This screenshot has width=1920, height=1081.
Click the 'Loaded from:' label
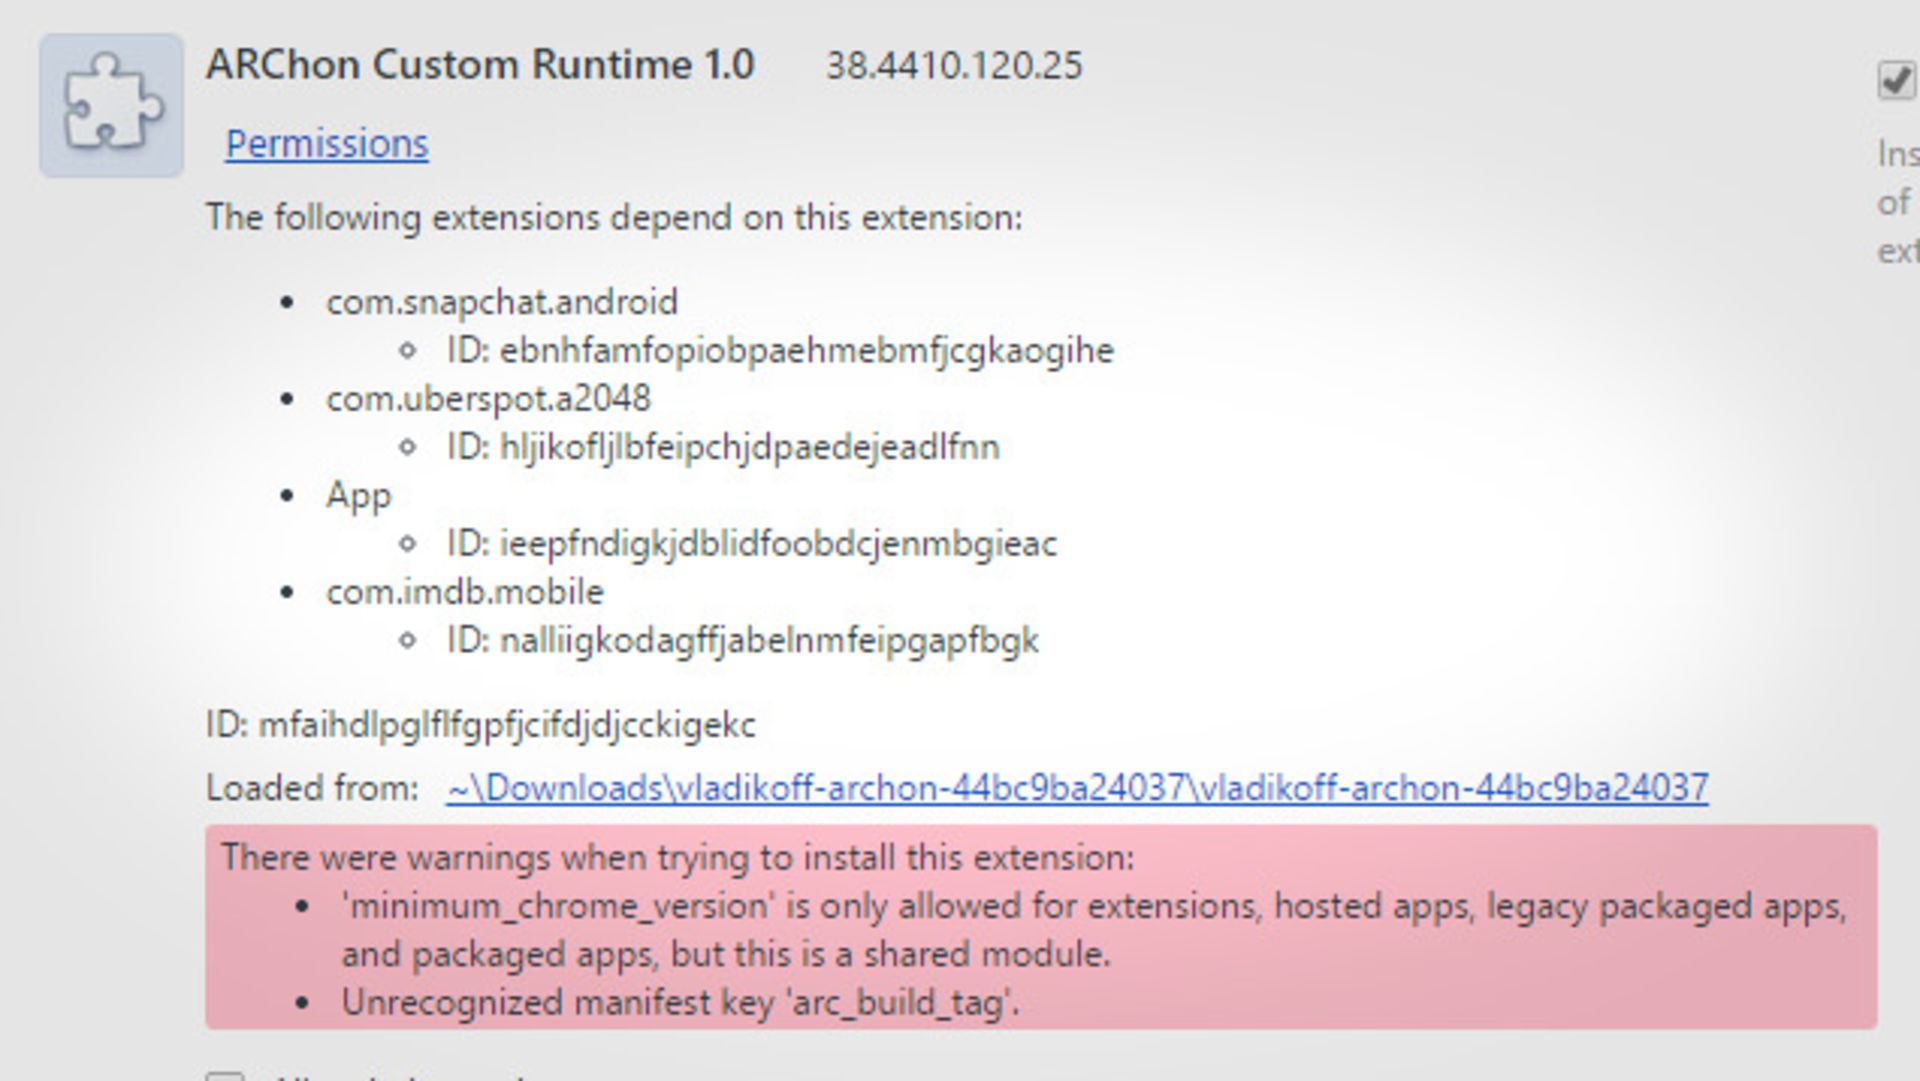click(312, 788)
